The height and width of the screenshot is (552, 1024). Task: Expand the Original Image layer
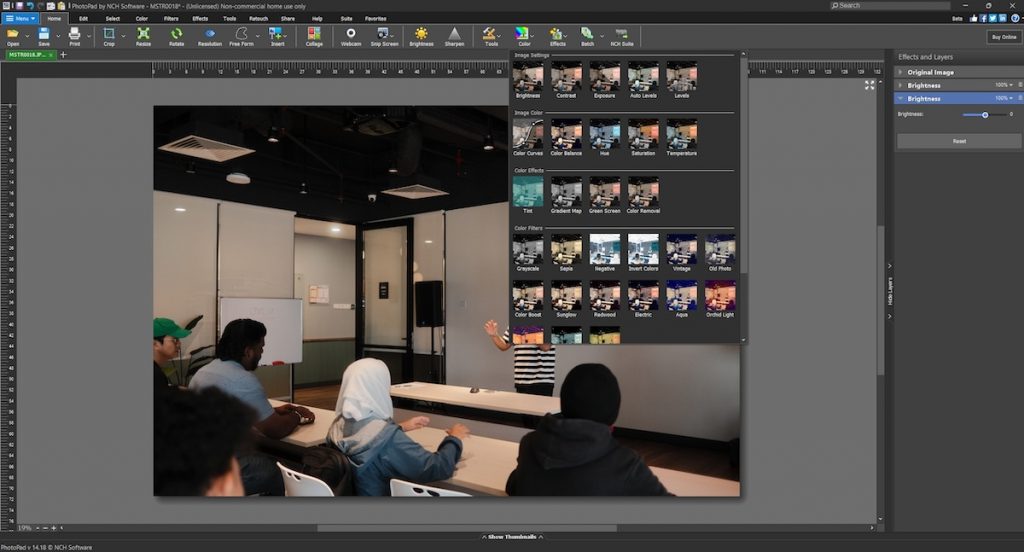coord(901,72)
